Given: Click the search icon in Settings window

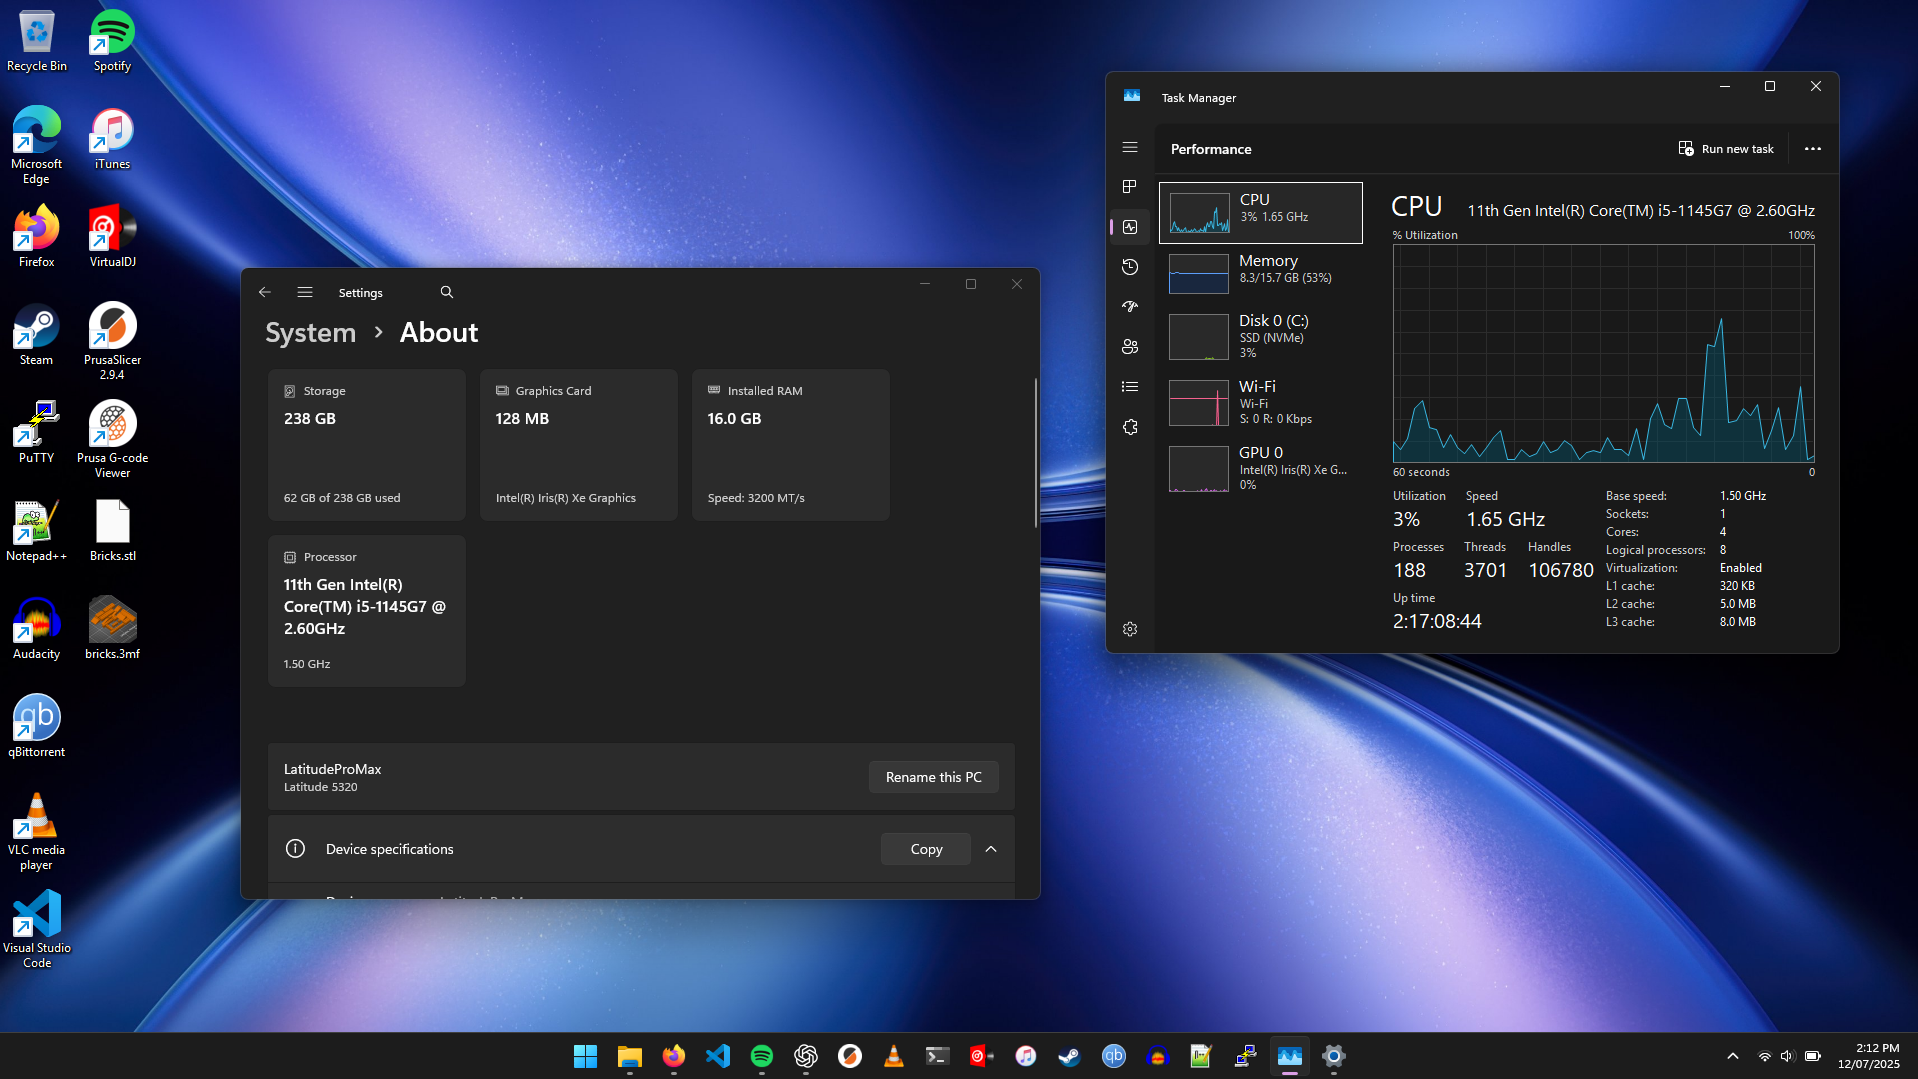Looking at the screenshot, I should [x=446, y=292].
